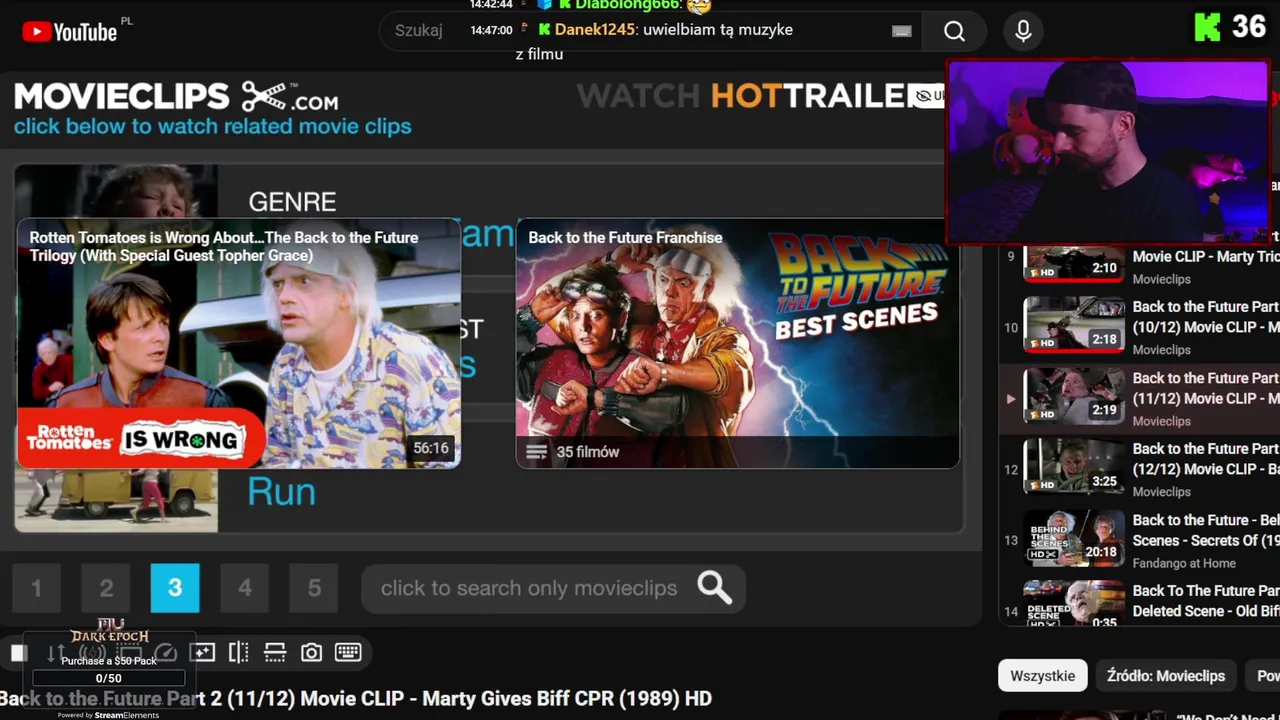Click the now-playing arrow beside clip 11/12
1280x720 pixels.
click(x=1010, y=398)
